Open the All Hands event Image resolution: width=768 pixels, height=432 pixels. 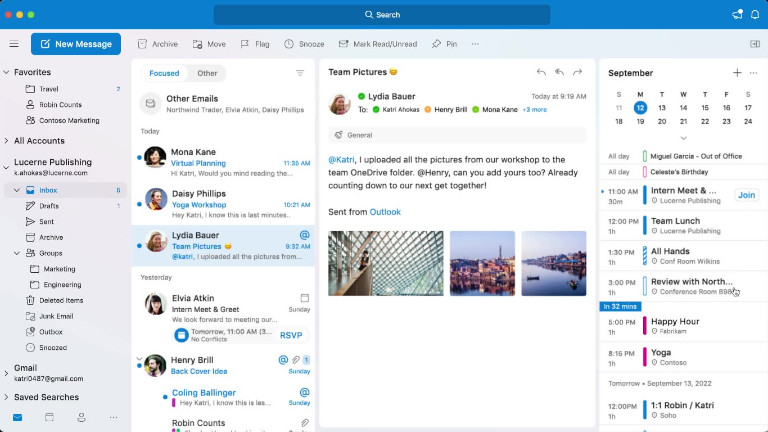[684, 256]
